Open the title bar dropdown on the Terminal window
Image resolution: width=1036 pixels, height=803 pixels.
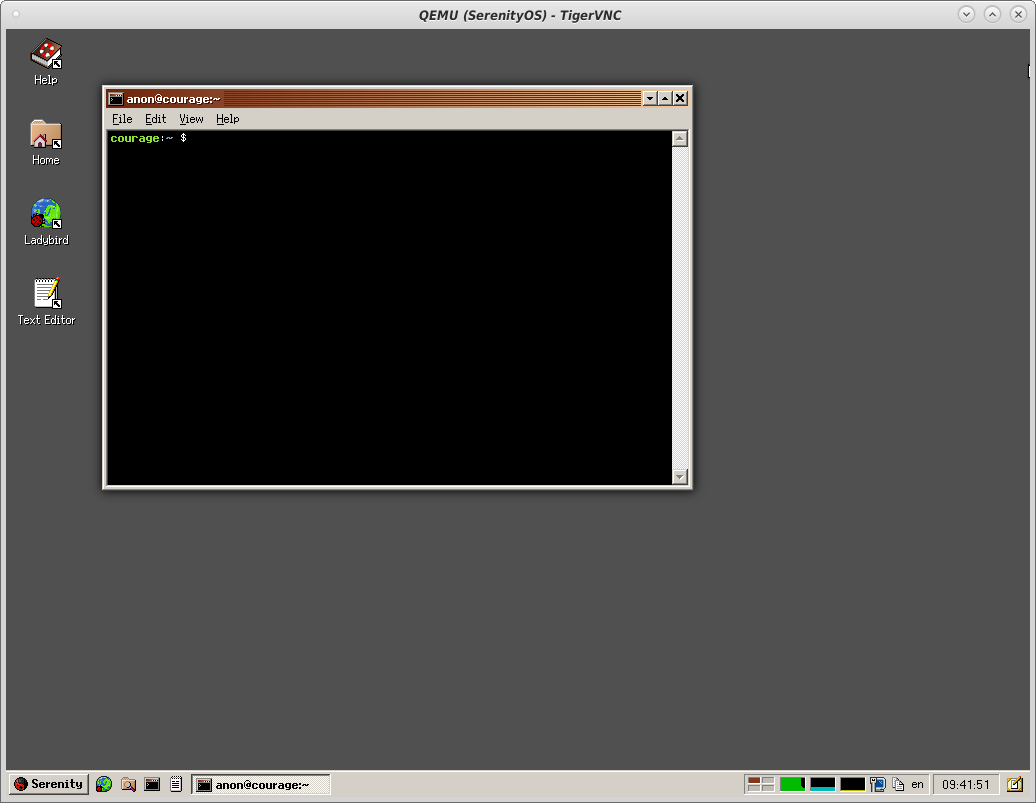649,98
